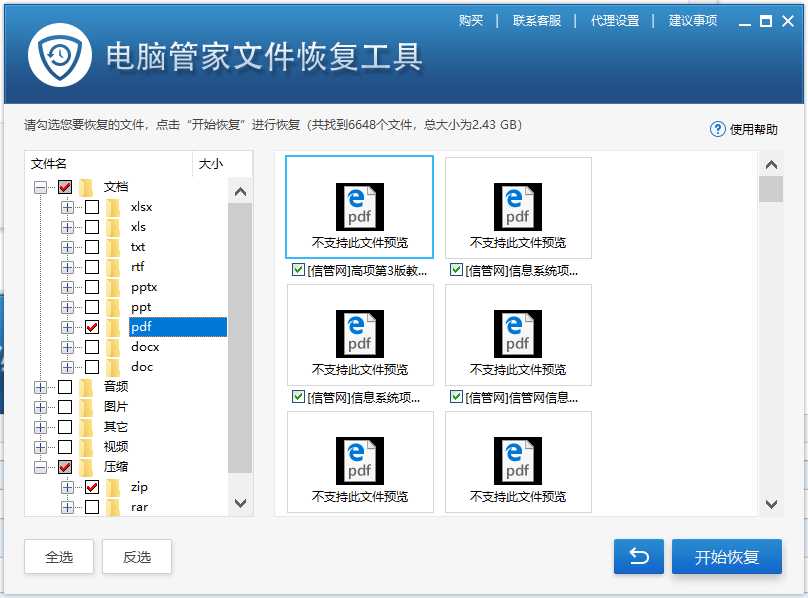The width and height of the screenshot is (808, 598).
Task: Uncheck the zip folder checkbox
Action: click(92, 487)
